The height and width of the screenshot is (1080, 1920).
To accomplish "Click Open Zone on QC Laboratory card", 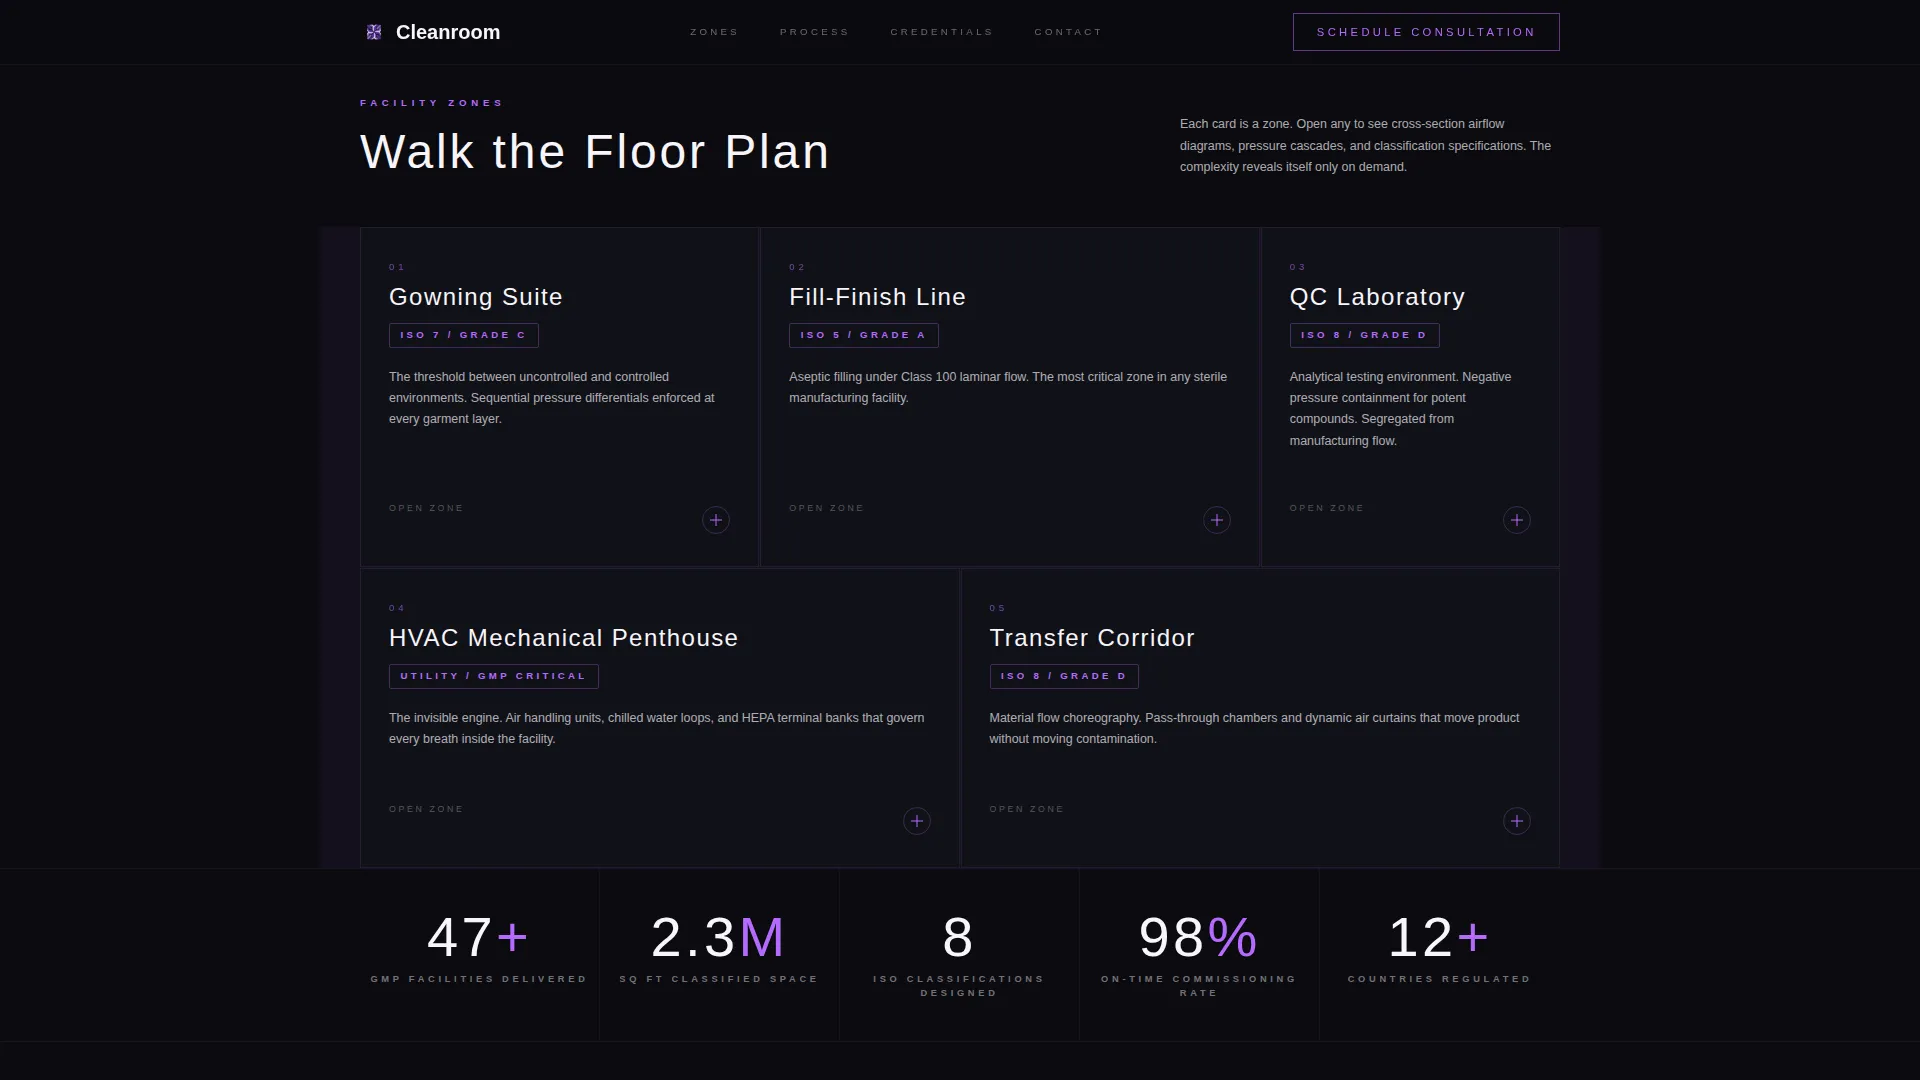I will coord(1327,508).
